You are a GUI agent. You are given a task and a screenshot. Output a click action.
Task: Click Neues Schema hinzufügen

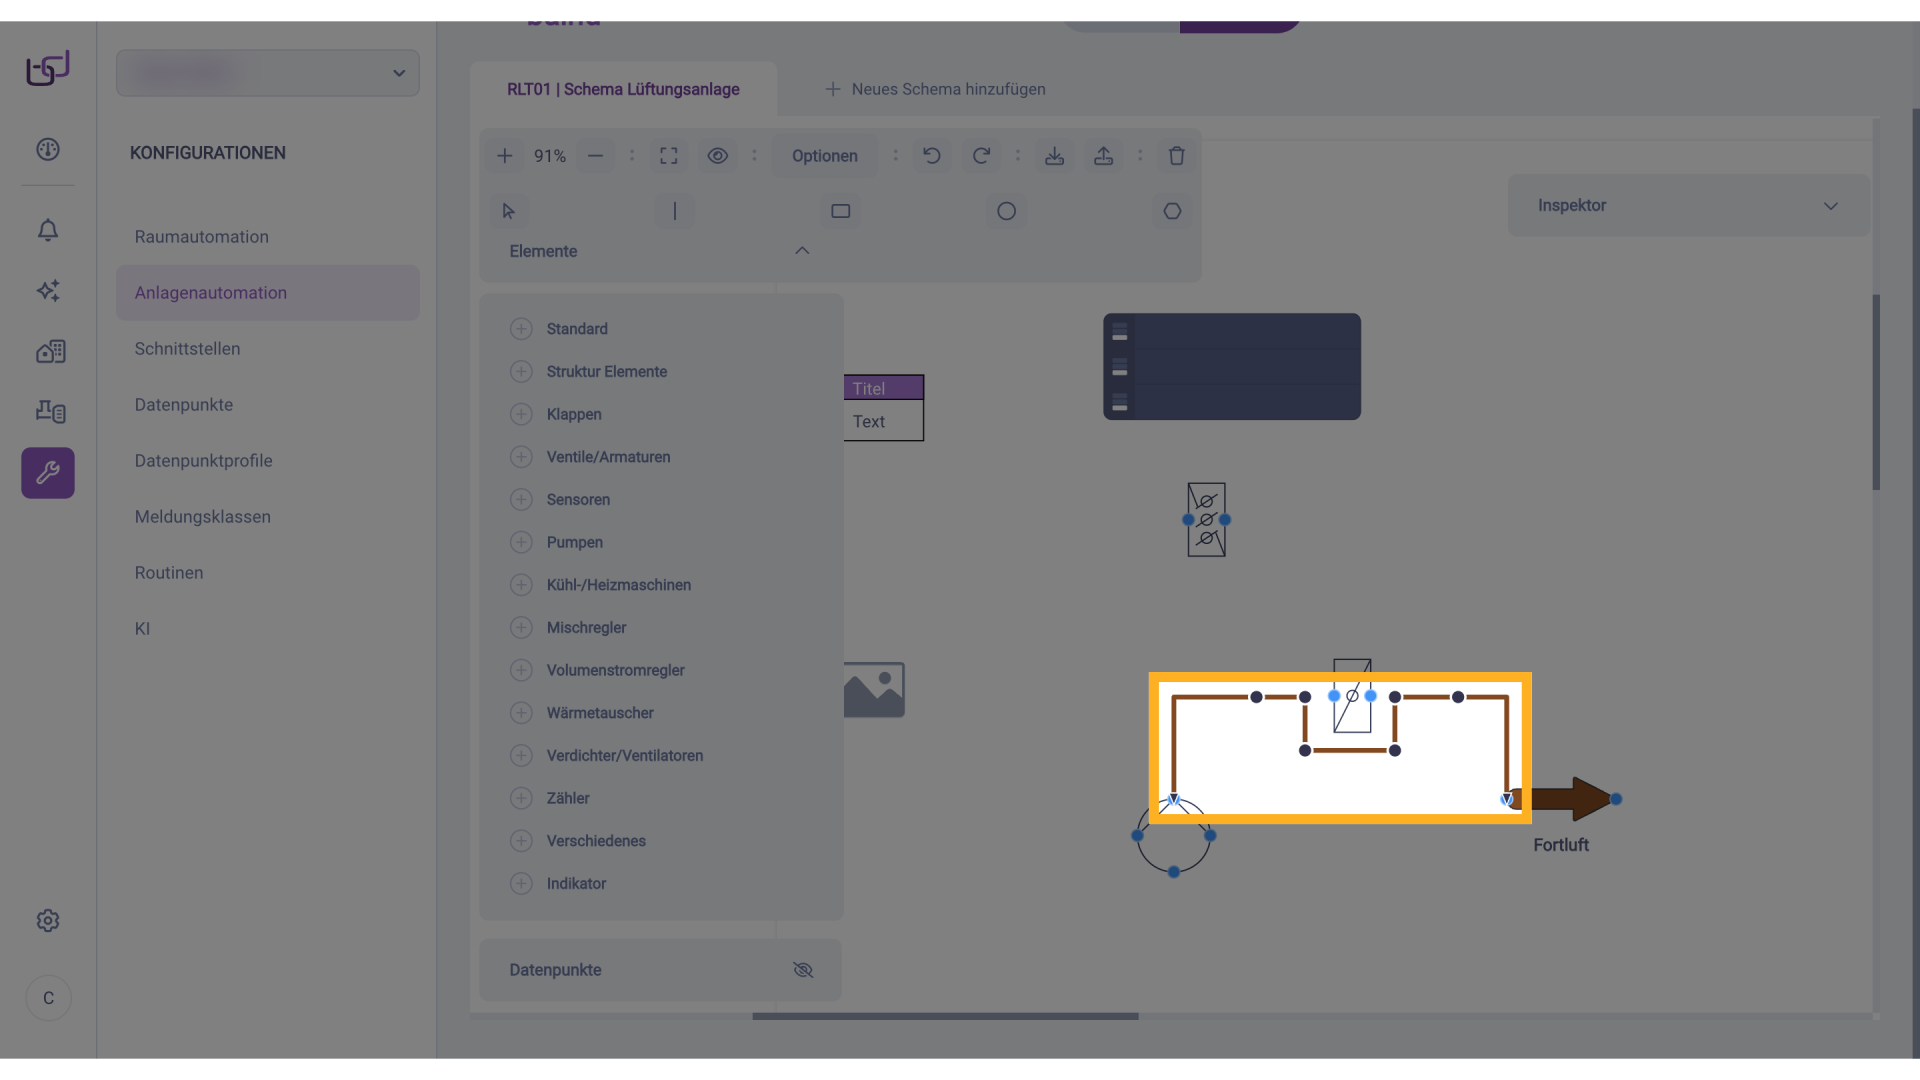coord(935,89)
